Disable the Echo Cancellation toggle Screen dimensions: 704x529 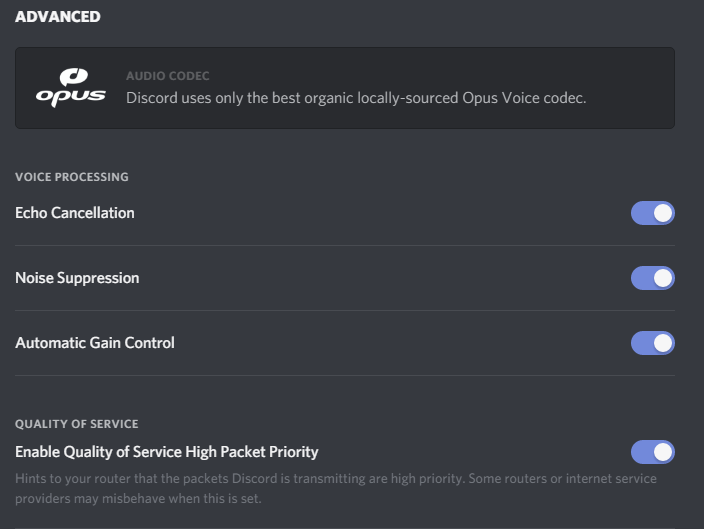pos(652,213)
